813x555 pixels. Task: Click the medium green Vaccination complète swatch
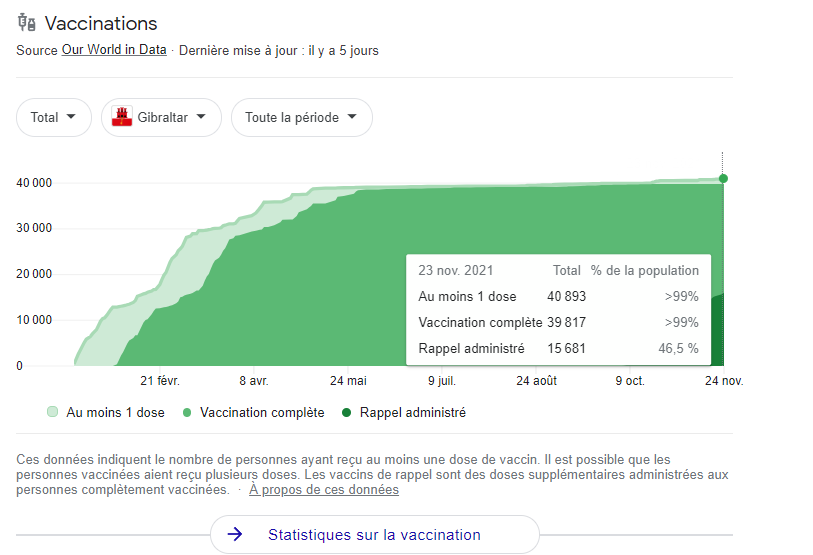[x=187, y=413]
